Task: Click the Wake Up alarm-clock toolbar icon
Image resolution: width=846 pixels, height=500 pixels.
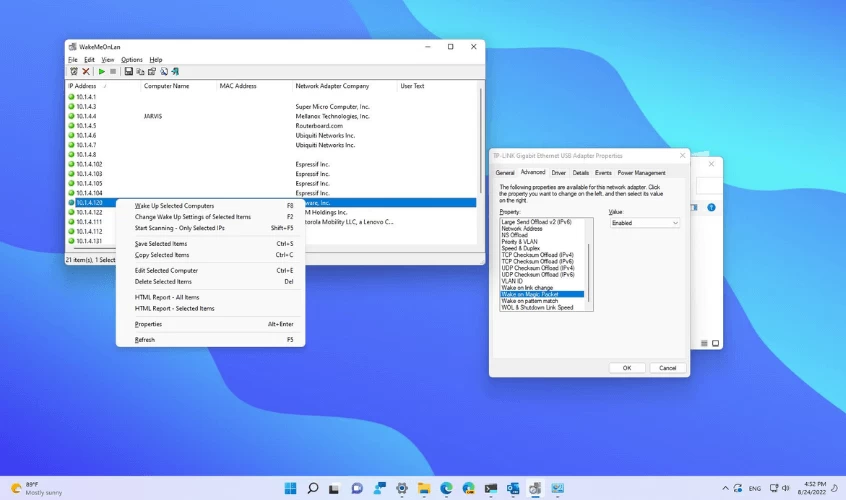Action: pyautogui.click(x=74, y=71)
